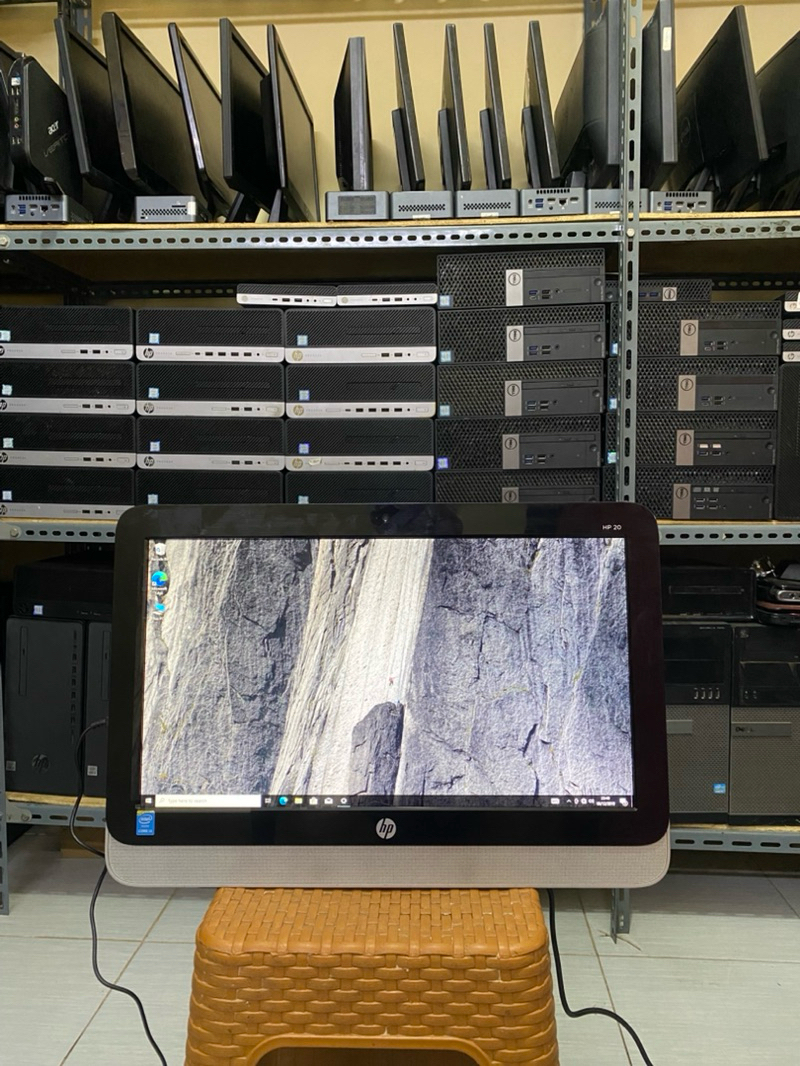Select the blue desktop icon below Edge
Viewport: 800px width, 1066px height.
click(x=160, y=608)
